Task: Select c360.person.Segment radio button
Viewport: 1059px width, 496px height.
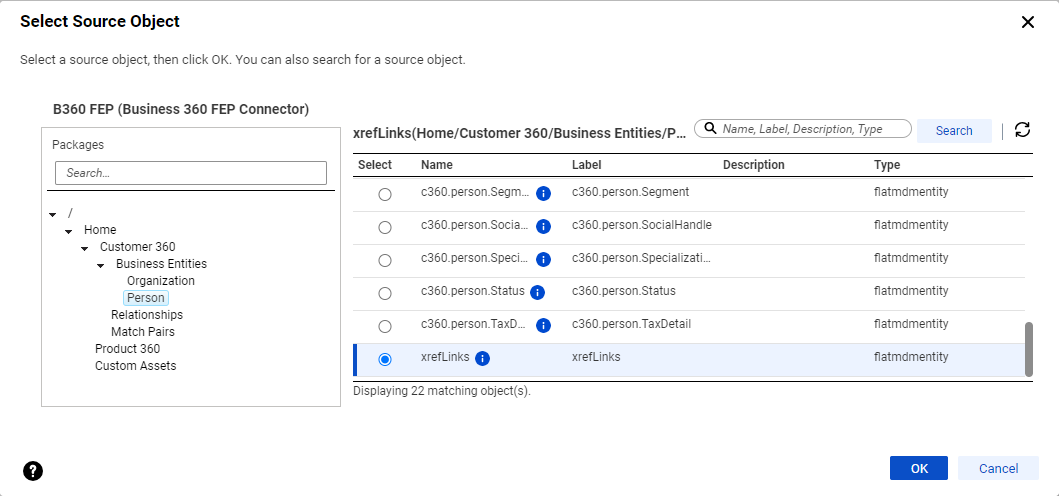Action: point(385,195)
